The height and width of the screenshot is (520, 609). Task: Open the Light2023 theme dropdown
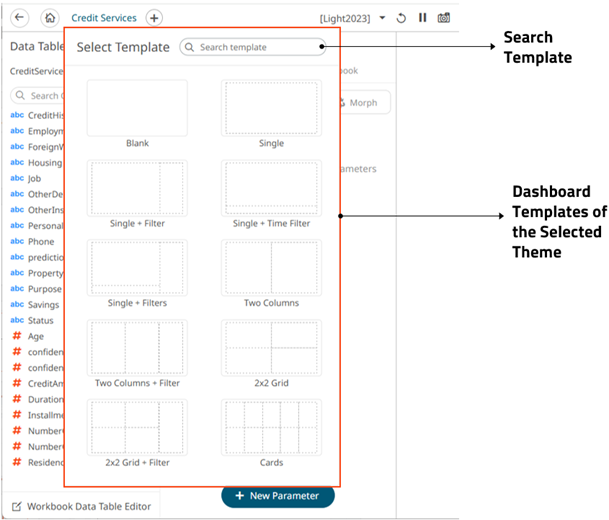[382, 18]
